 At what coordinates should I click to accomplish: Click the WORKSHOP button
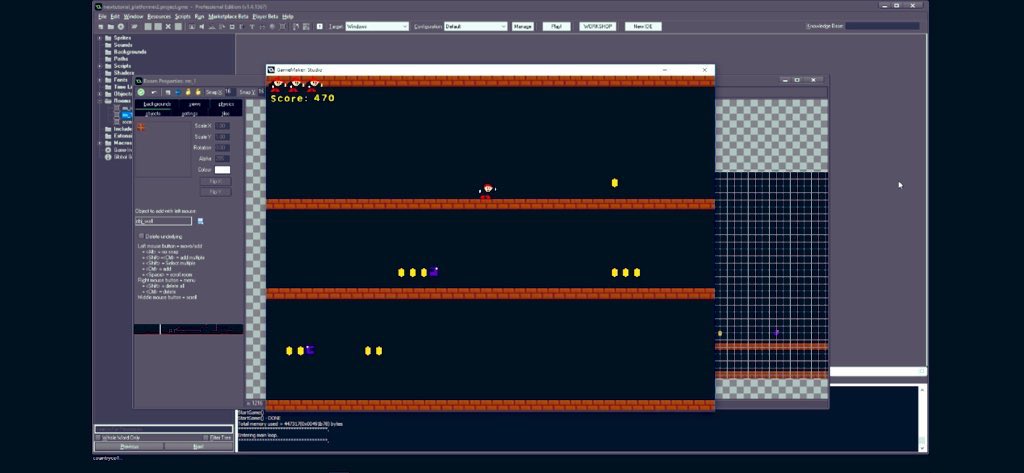point(598,27)
